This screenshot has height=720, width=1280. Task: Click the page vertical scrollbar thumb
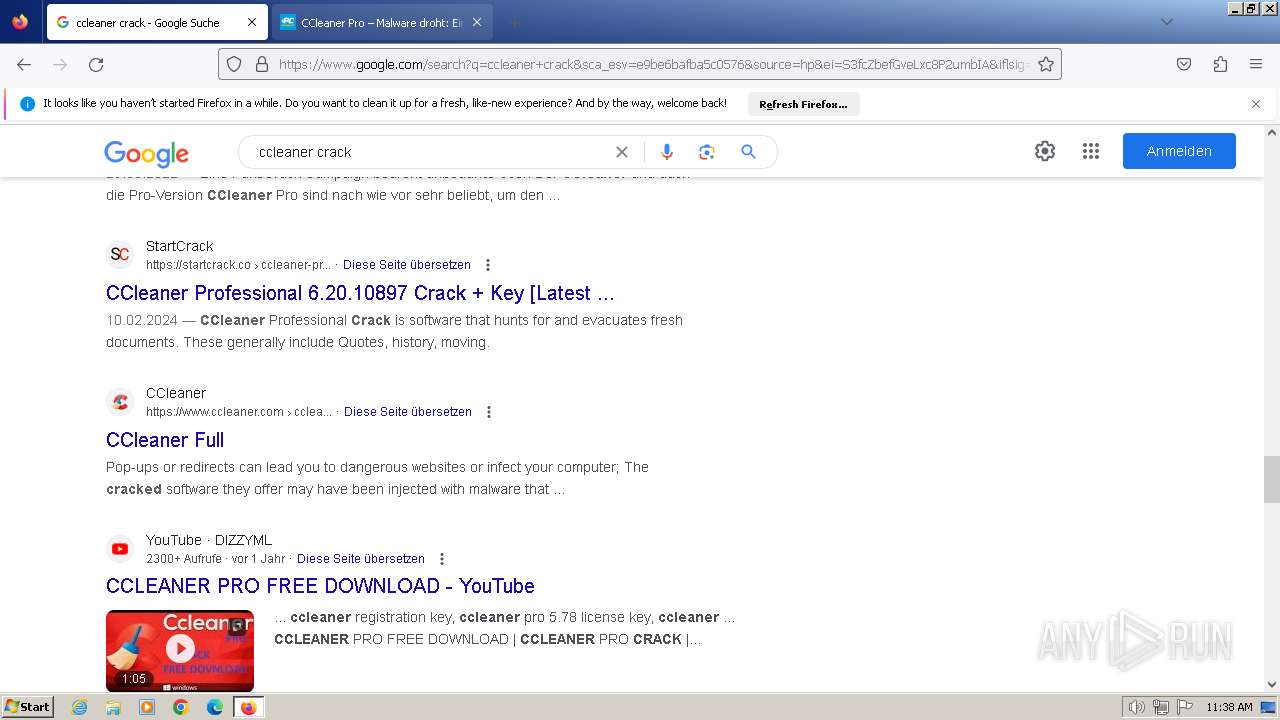tap(1272, 479)
